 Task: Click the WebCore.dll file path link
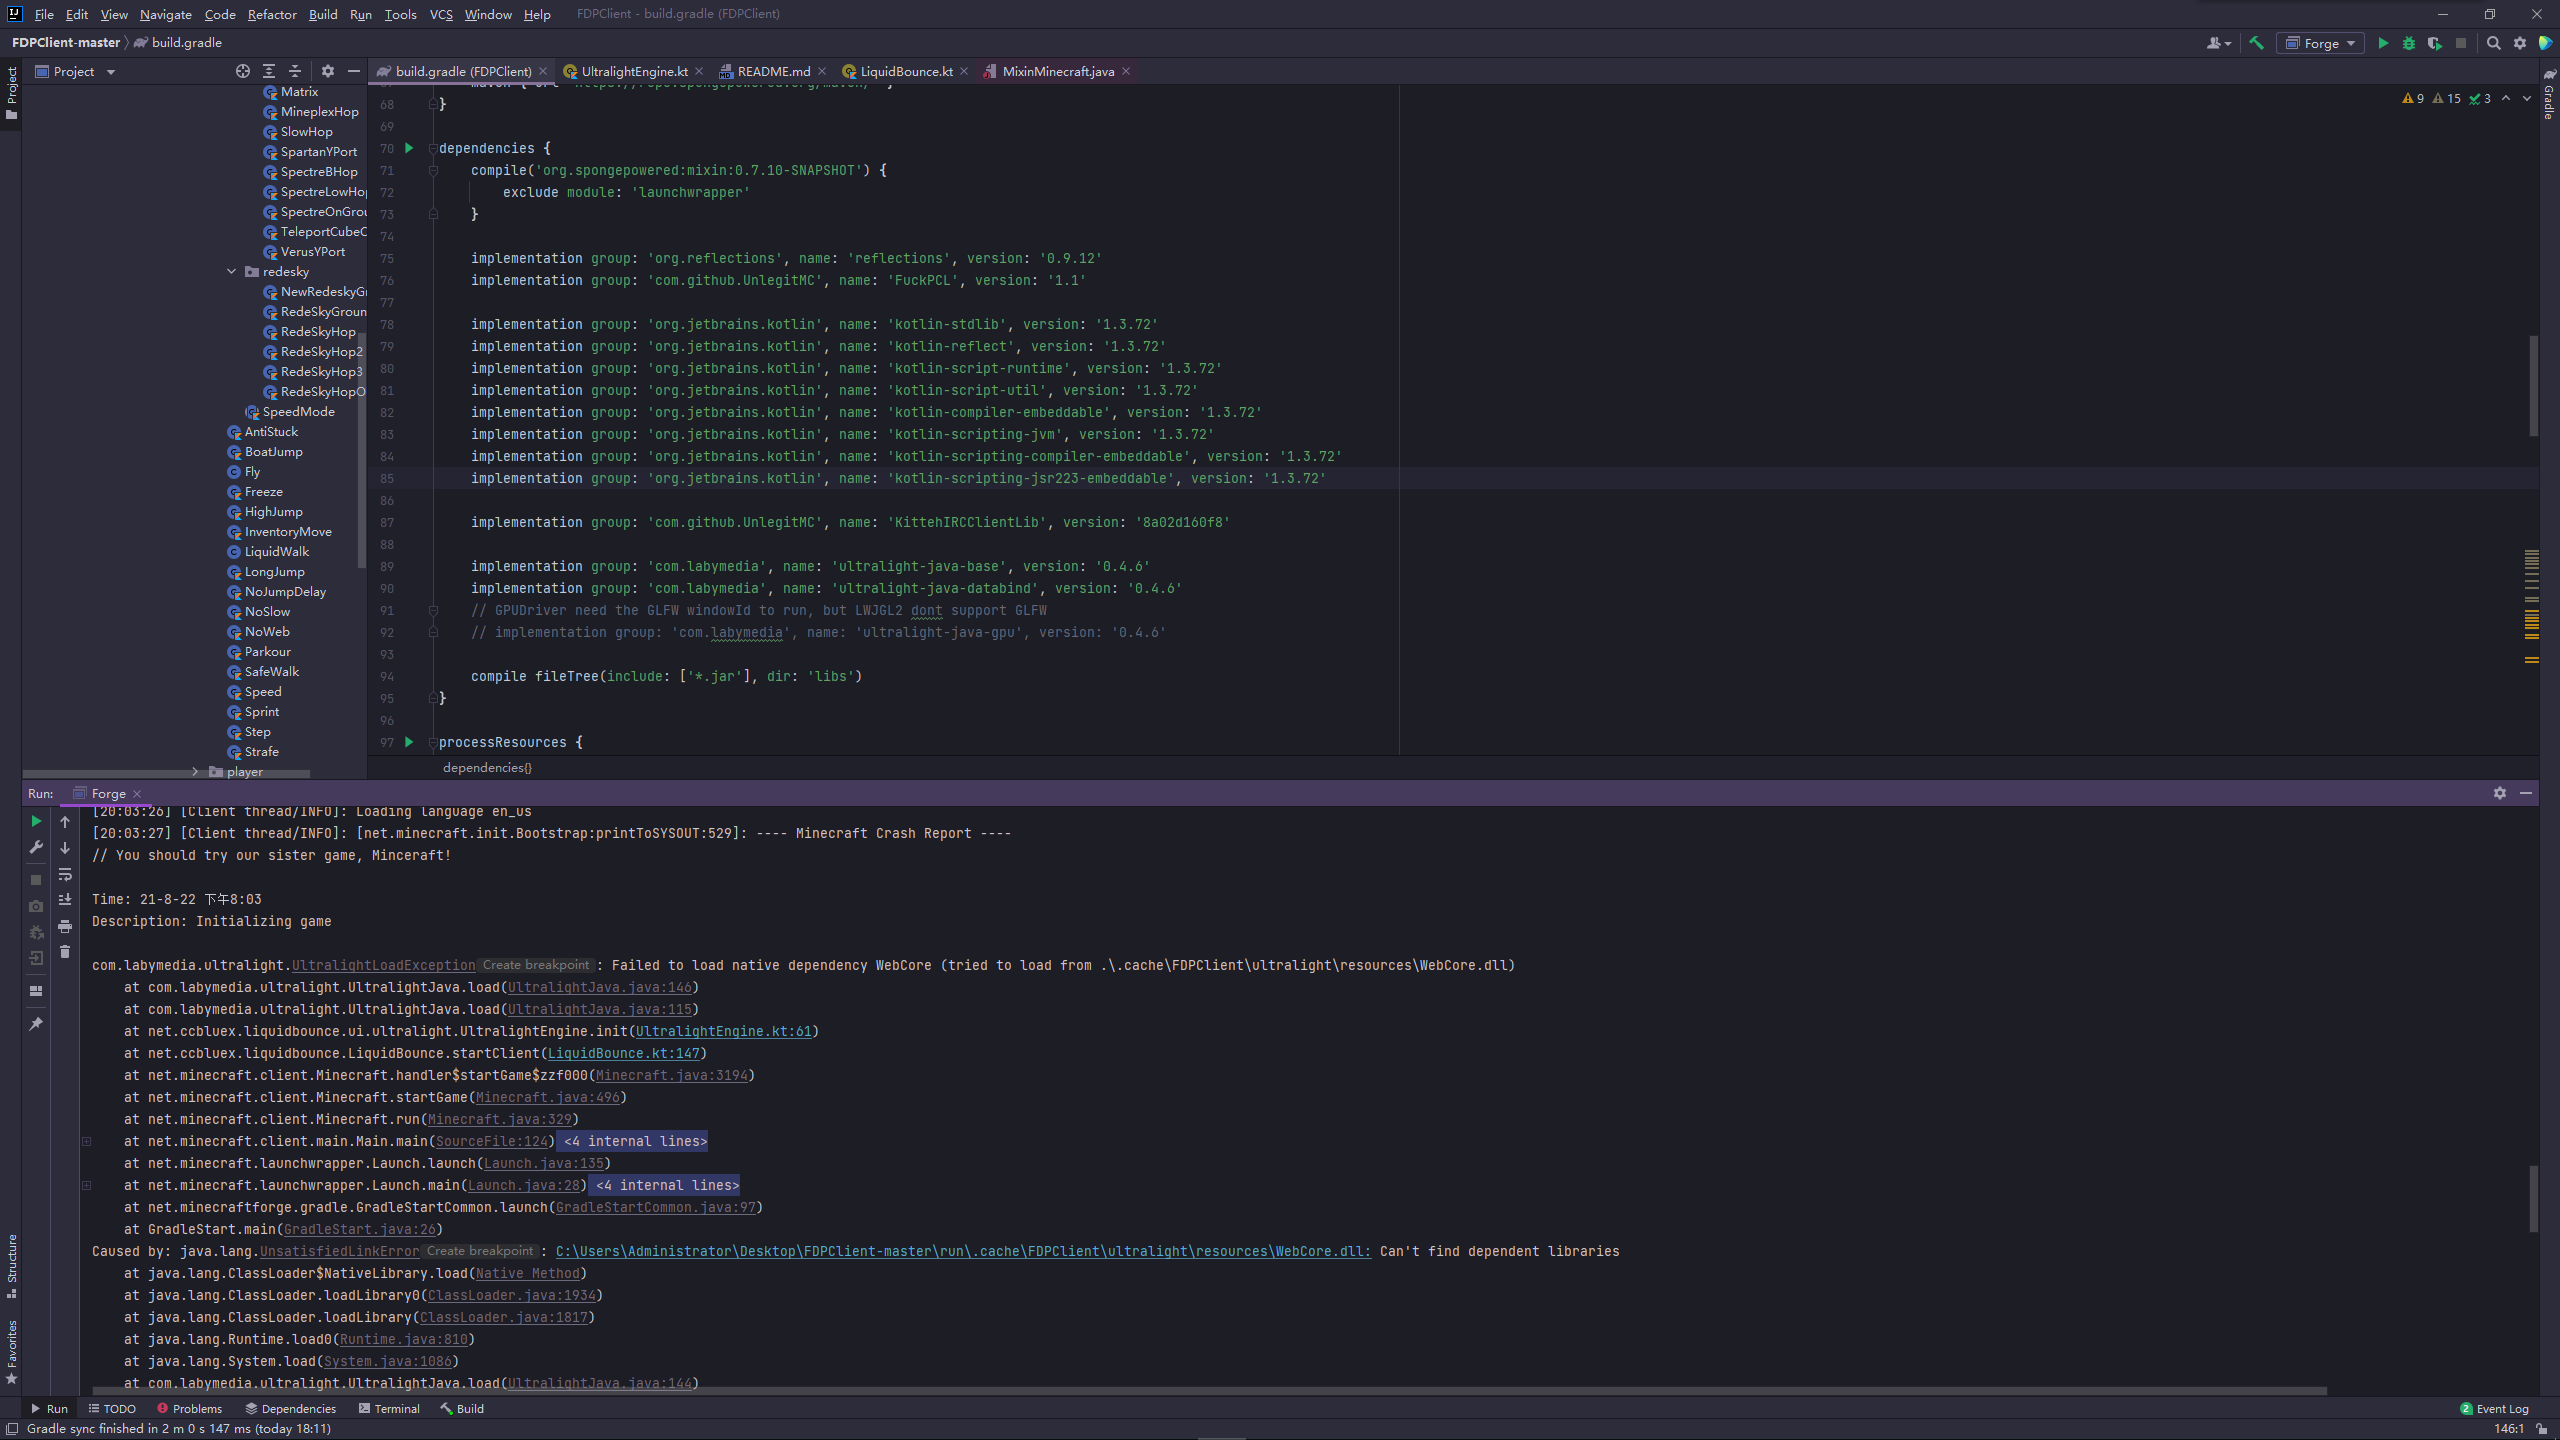coord(962,1251)
